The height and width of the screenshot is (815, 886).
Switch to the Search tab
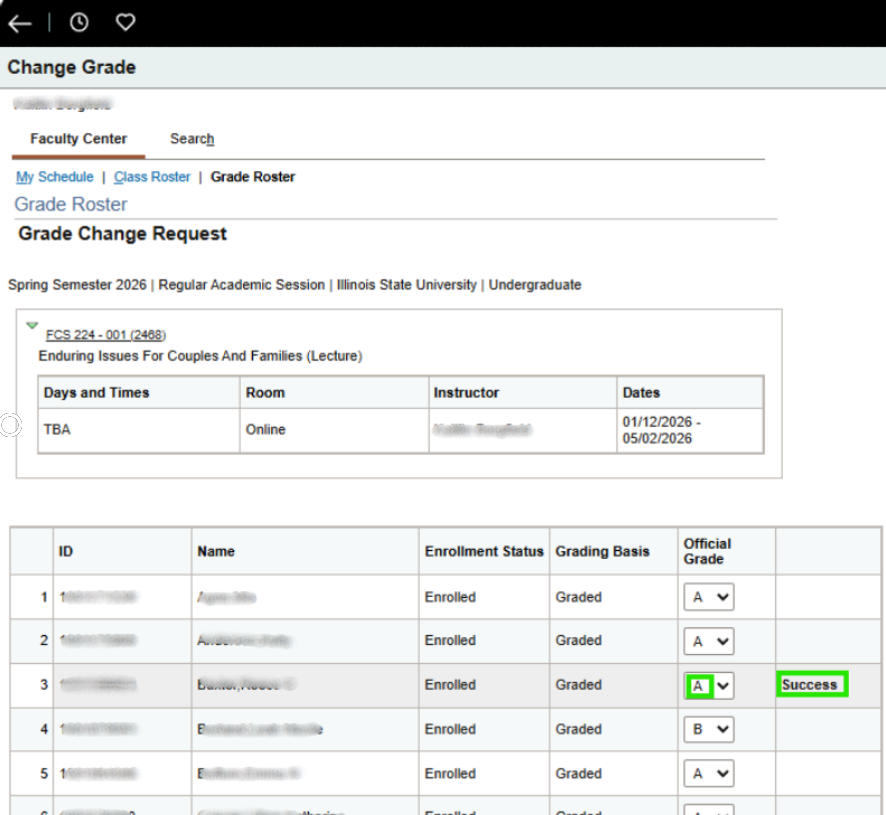tap(192, 139)
